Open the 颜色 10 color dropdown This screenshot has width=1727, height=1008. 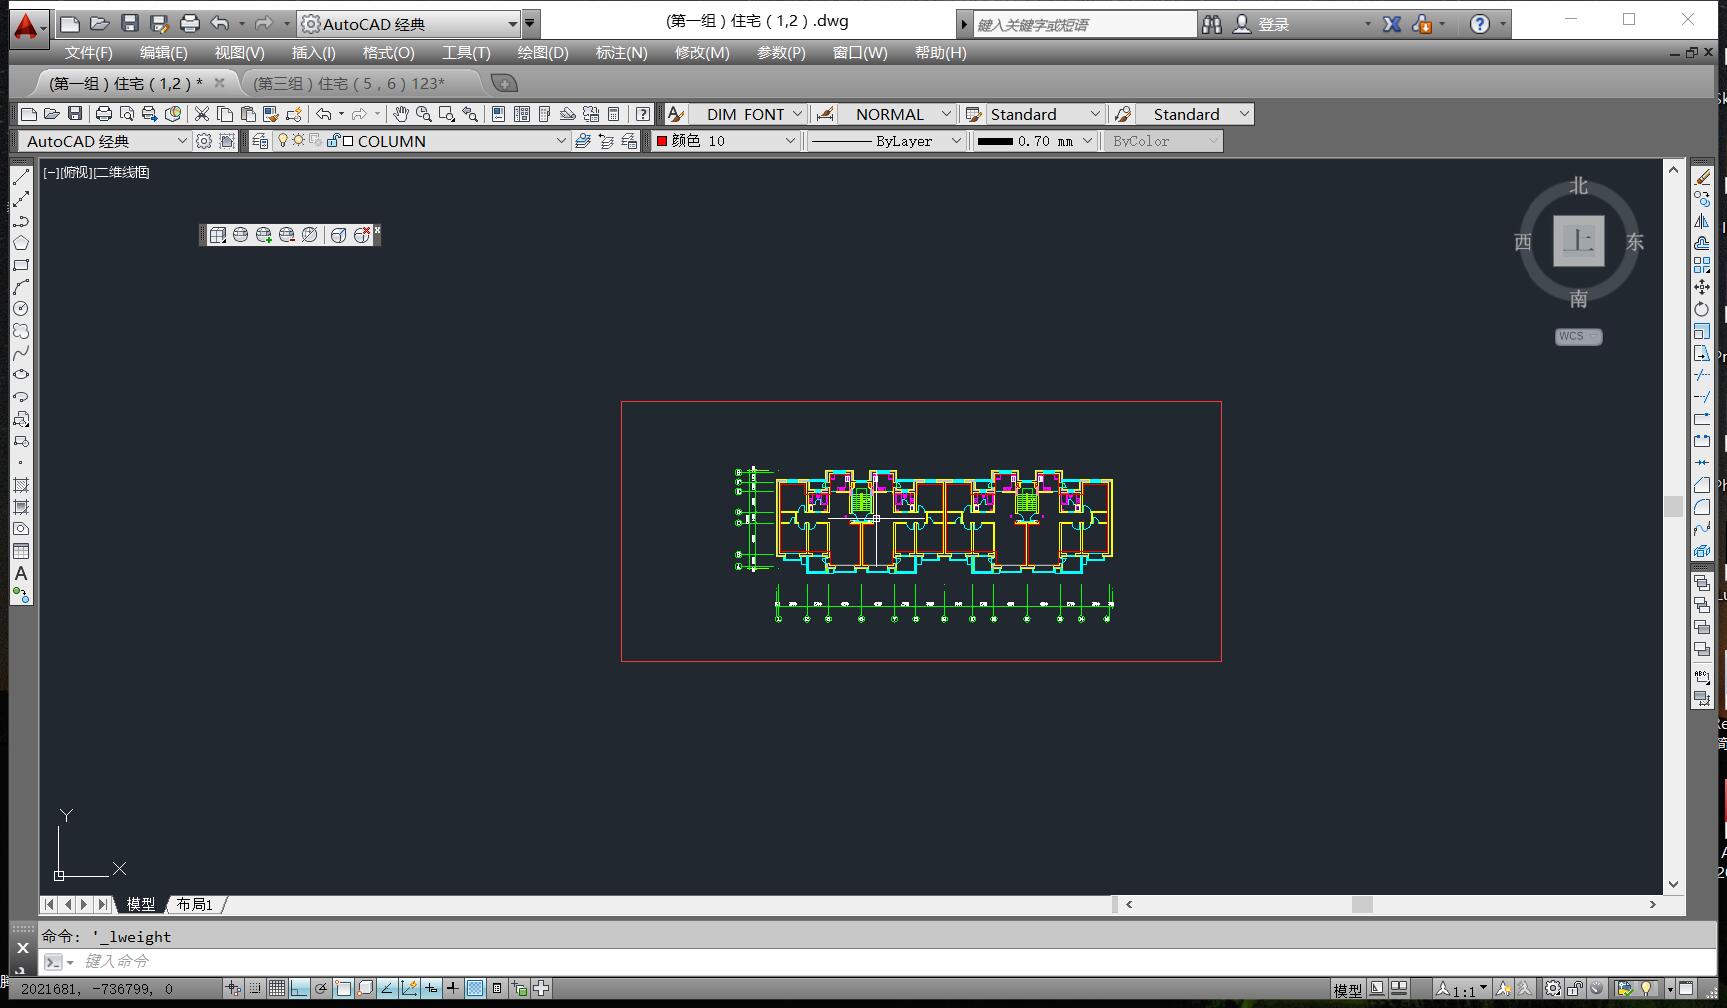point(790,141)
